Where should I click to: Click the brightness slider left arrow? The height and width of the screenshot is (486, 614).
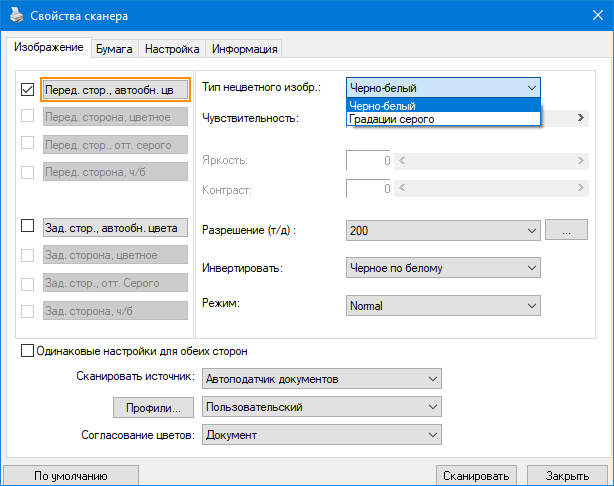click(x=401, y=159)
